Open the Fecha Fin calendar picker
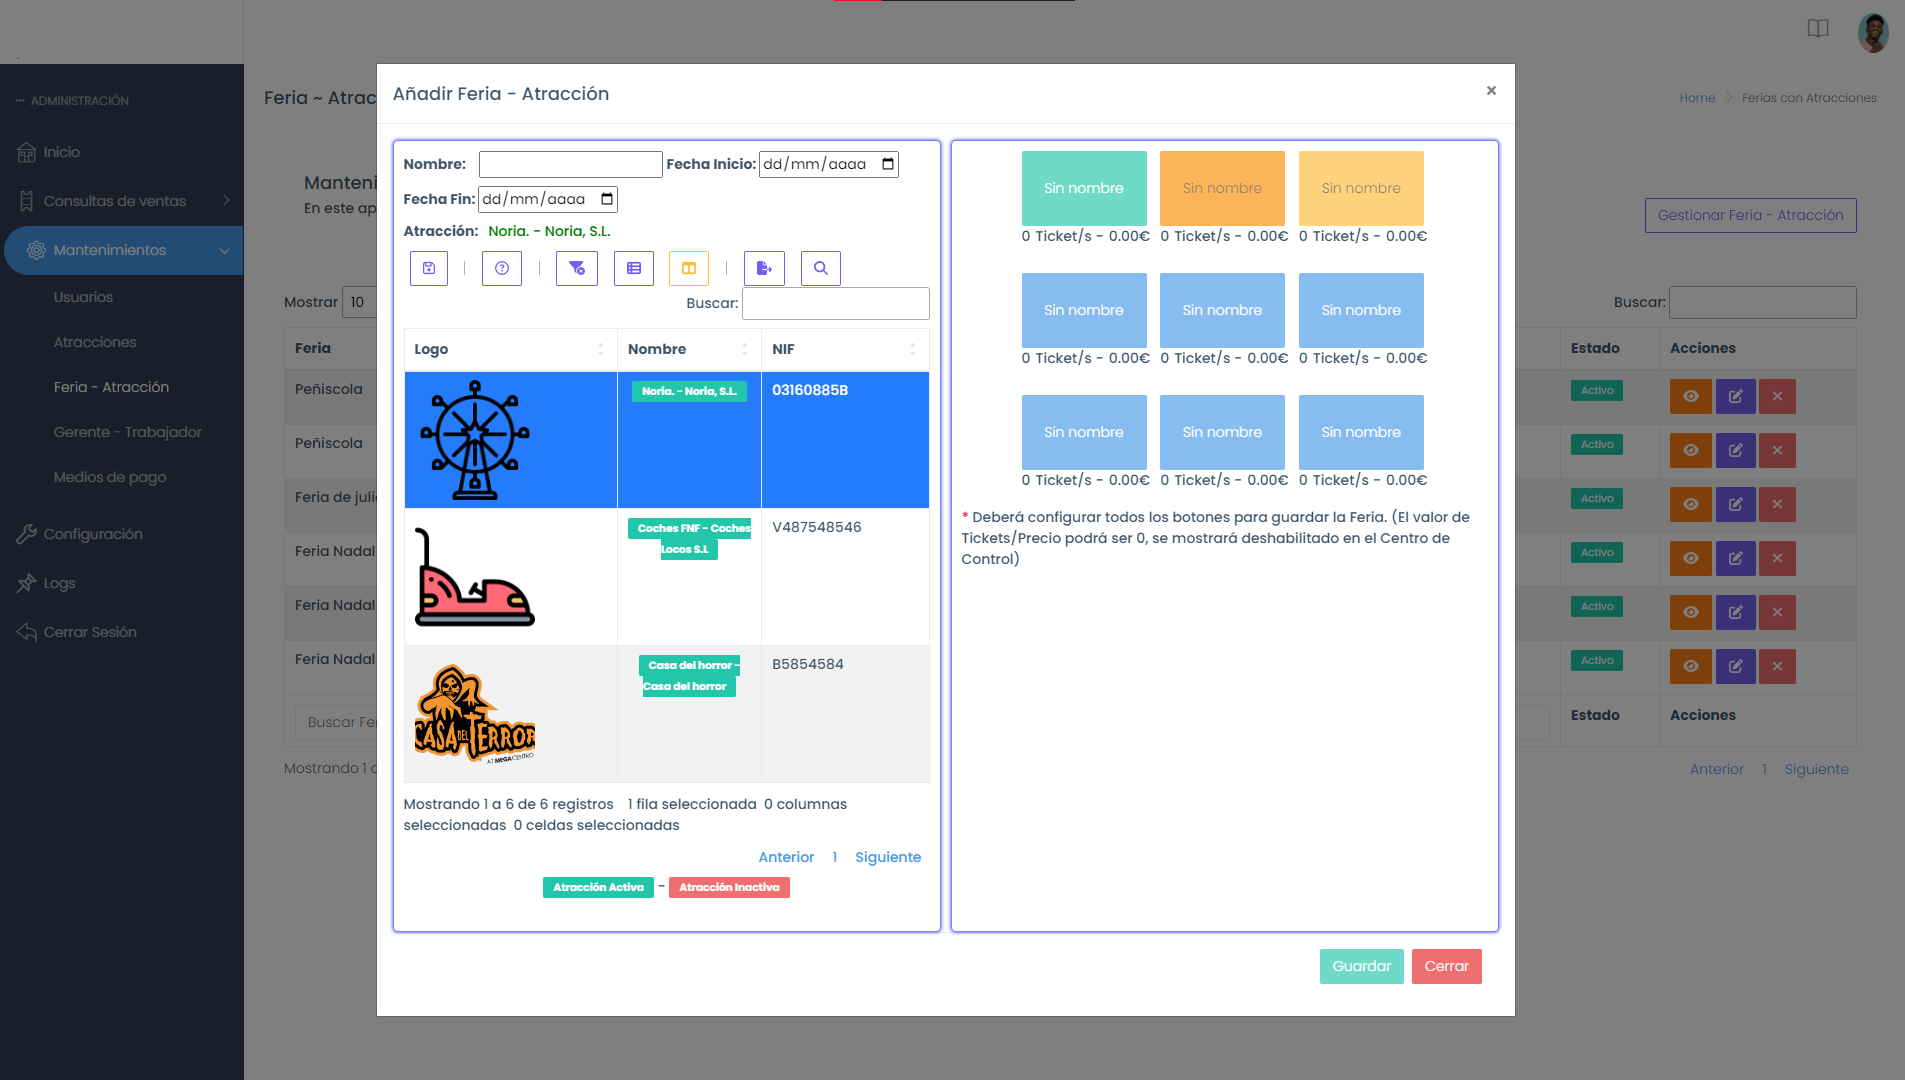1905x1080 pixels. (x=607, y=199)
